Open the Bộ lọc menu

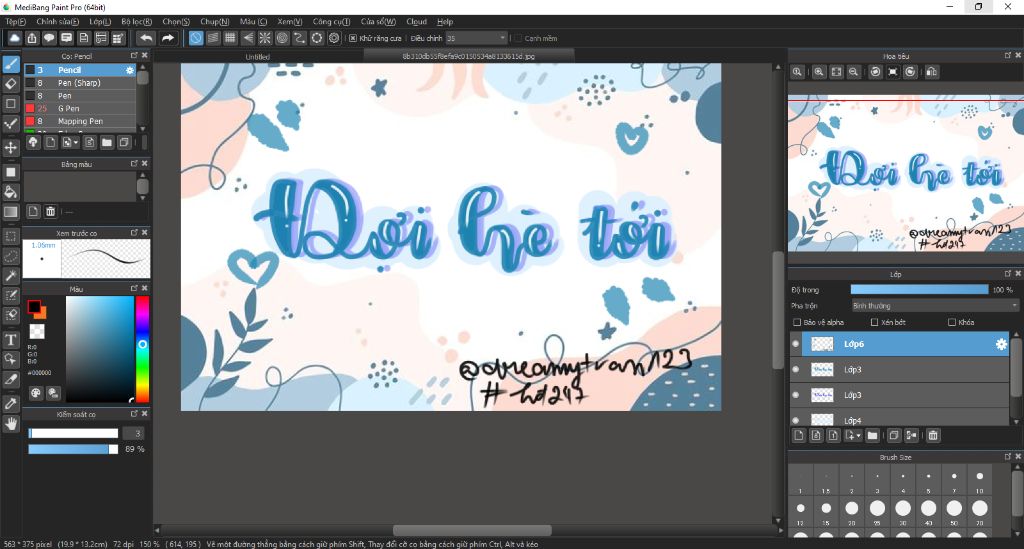[x=136, y=22]
